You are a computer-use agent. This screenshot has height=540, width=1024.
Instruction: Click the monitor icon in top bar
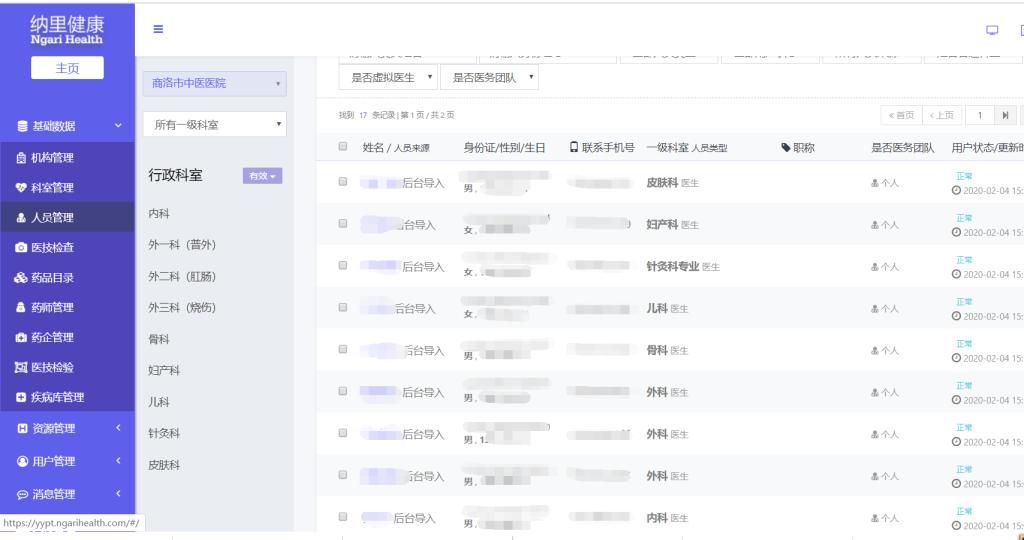point(992,30)
